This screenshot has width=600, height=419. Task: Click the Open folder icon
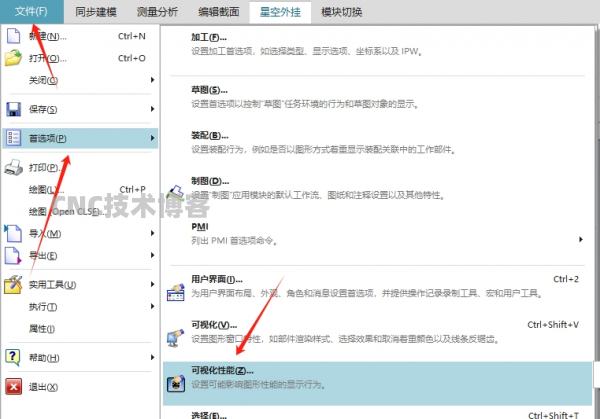(x=14, y=58)
